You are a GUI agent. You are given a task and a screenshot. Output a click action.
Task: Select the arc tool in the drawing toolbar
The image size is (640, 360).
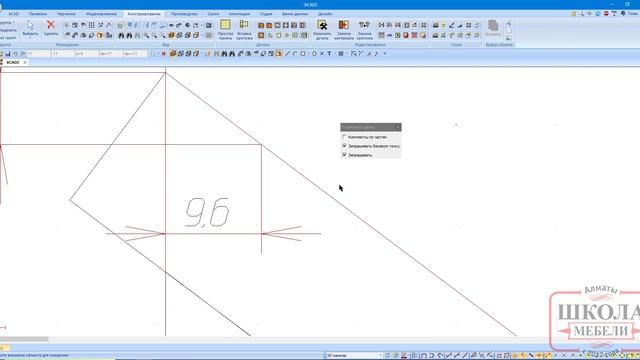(295, 53)
